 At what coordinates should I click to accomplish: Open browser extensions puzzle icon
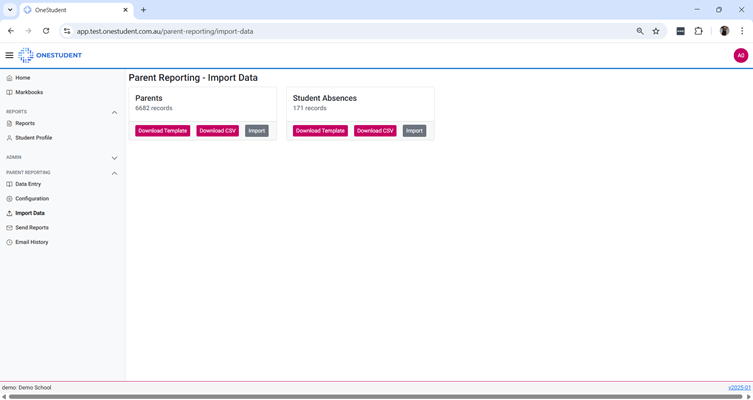(x=698, y=31)
